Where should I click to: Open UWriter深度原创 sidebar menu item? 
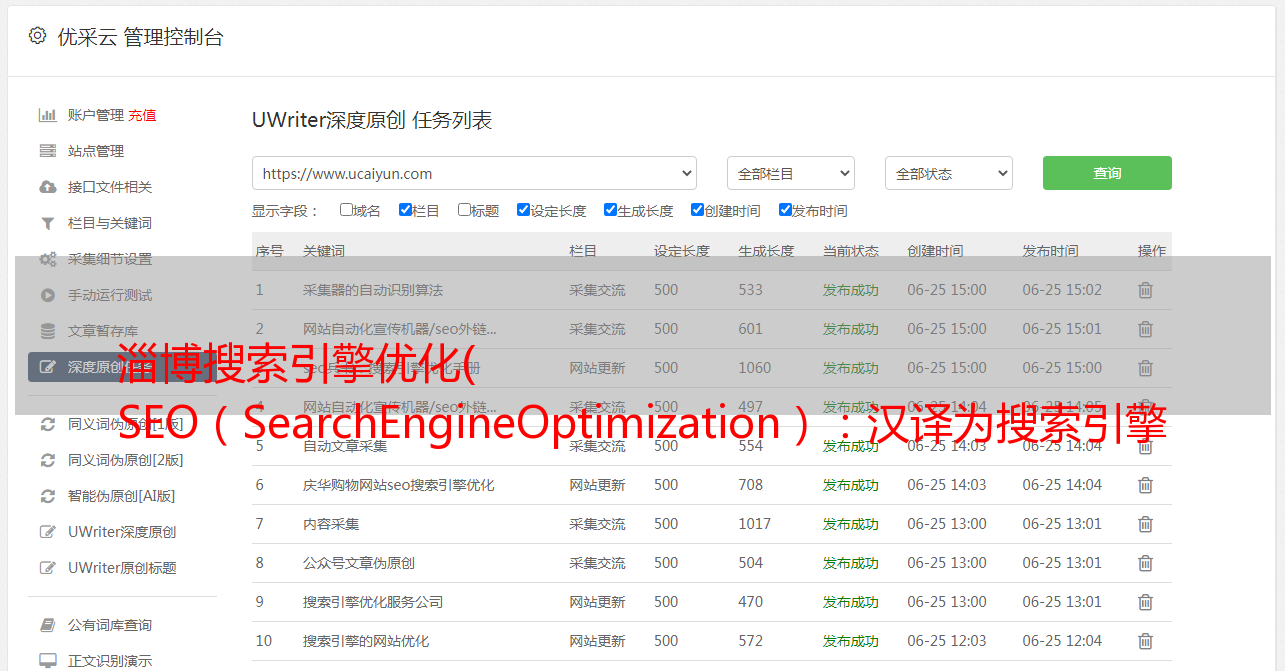click(122, 532)
